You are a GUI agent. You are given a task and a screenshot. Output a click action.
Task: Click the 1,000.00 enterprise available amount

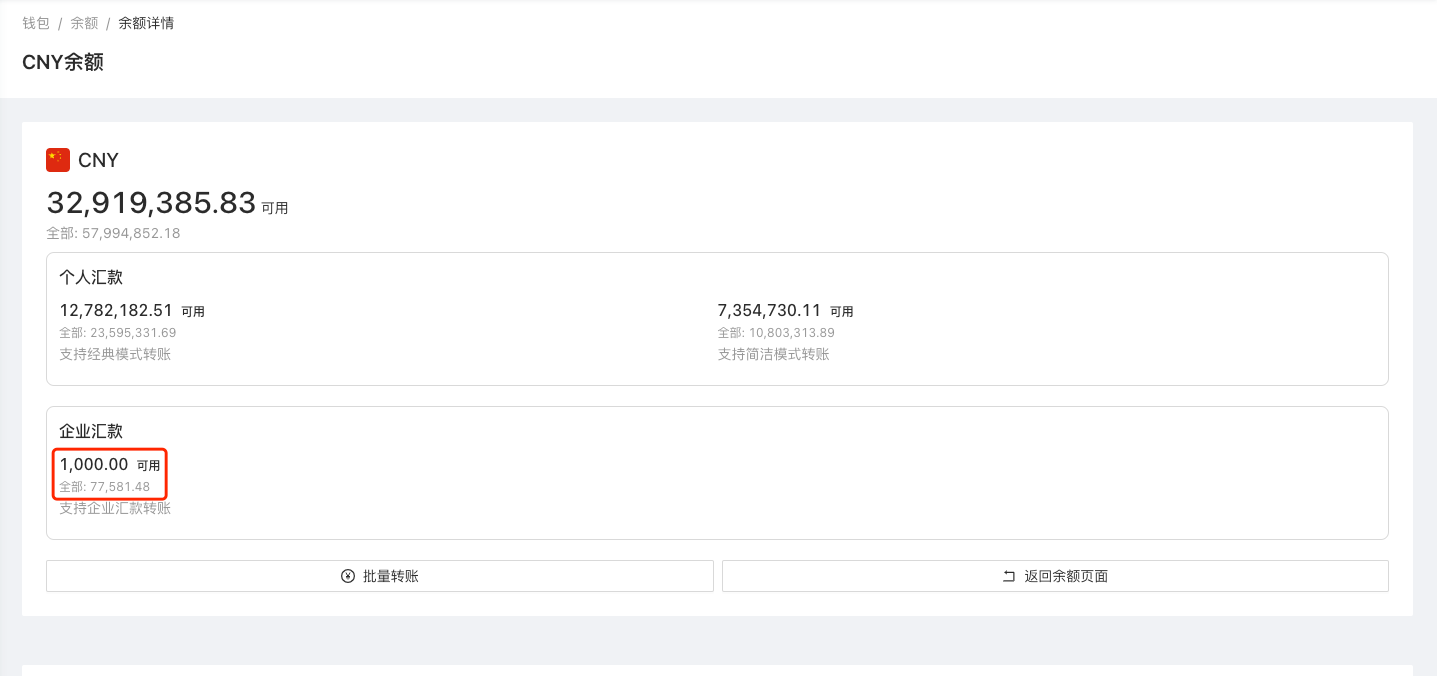tap(94, 464)
